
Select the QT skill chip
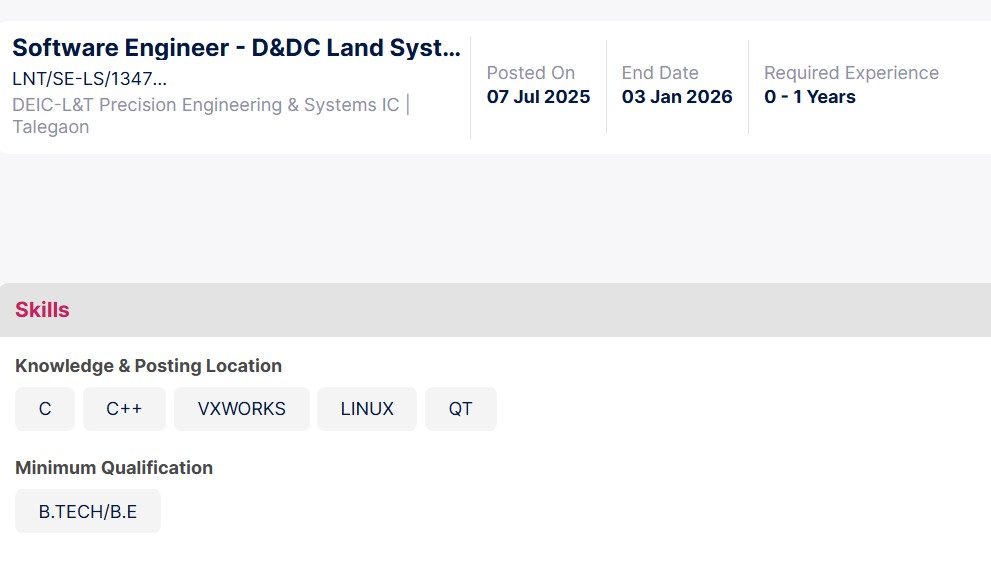pos(460,409)
